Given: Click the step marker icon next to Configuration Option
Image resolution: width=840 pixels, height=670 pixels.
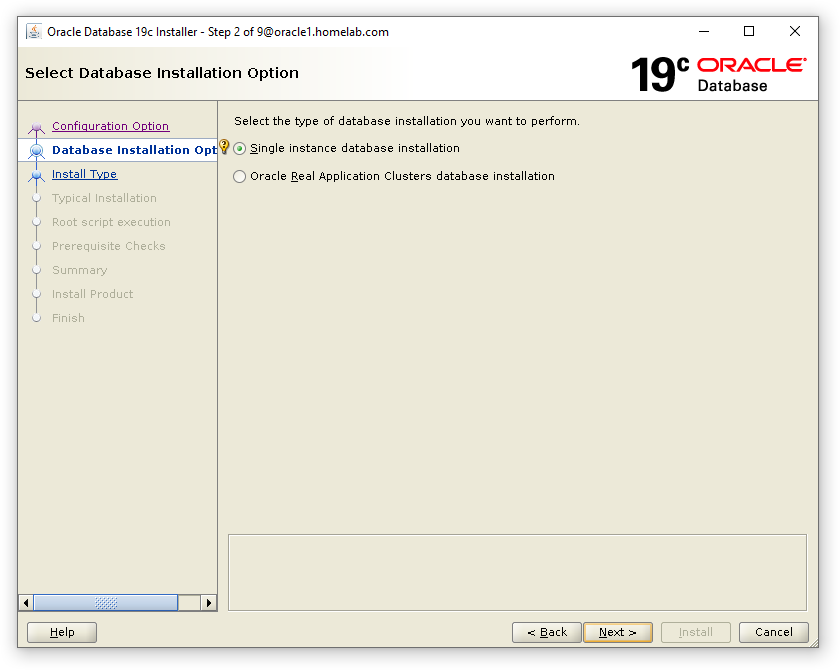Looking at the screenshot, I should pos(38,126).
